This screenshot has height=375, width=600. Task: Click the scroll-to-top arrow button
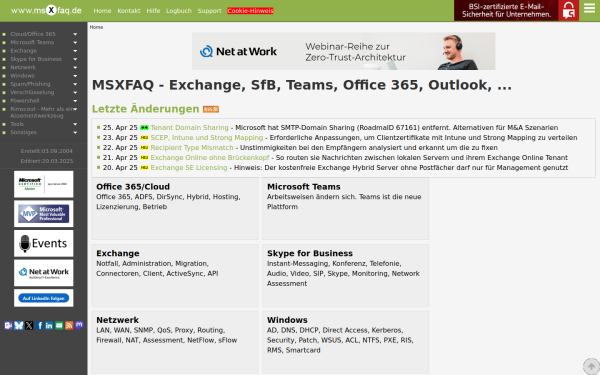pyautogui.click(x=591, y=367)
